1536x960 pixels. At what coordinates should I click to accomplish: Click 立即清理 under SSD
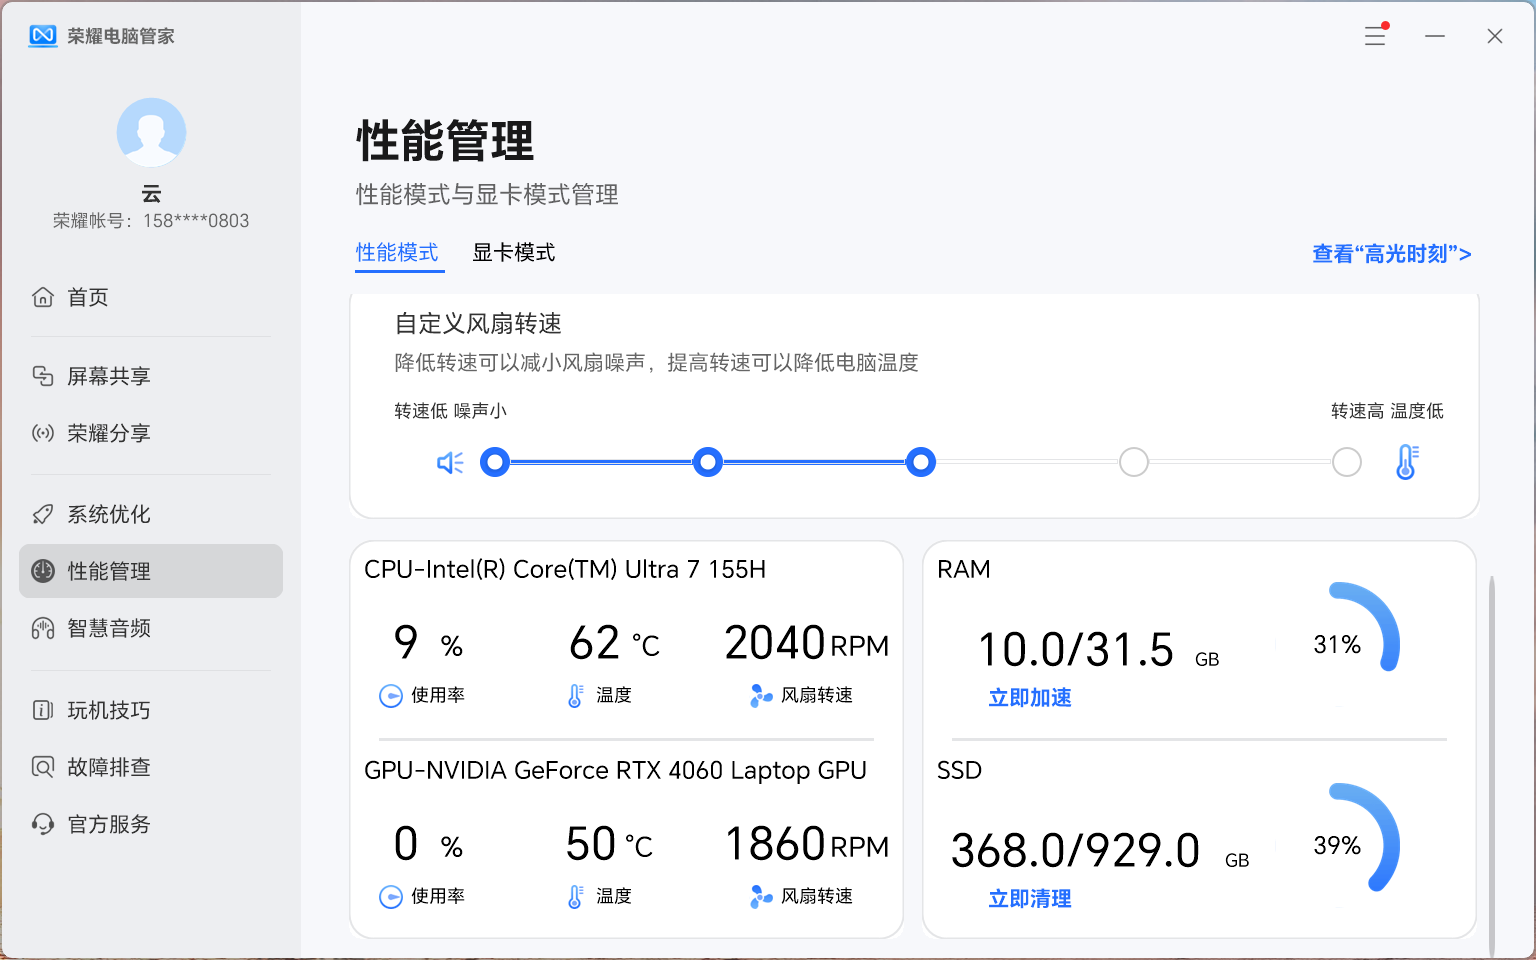tap(1030, 899)
